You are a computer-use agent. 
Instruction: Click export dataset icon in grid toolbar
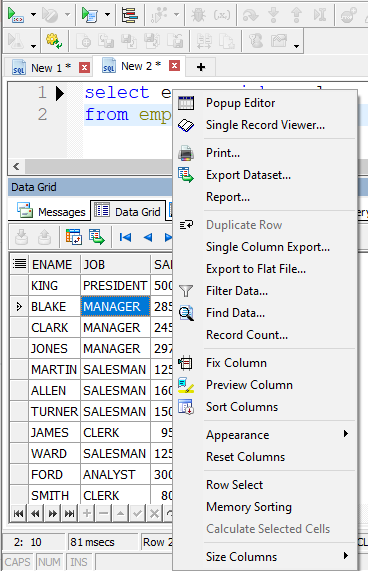click(x=96, y=237)
